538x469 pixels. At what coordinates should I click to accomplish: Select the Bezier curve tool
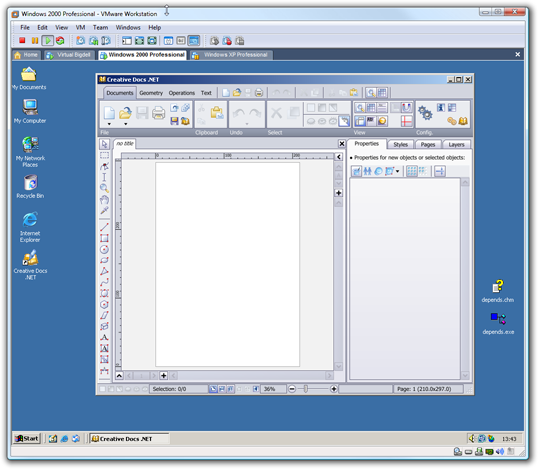tap(104, 282)
